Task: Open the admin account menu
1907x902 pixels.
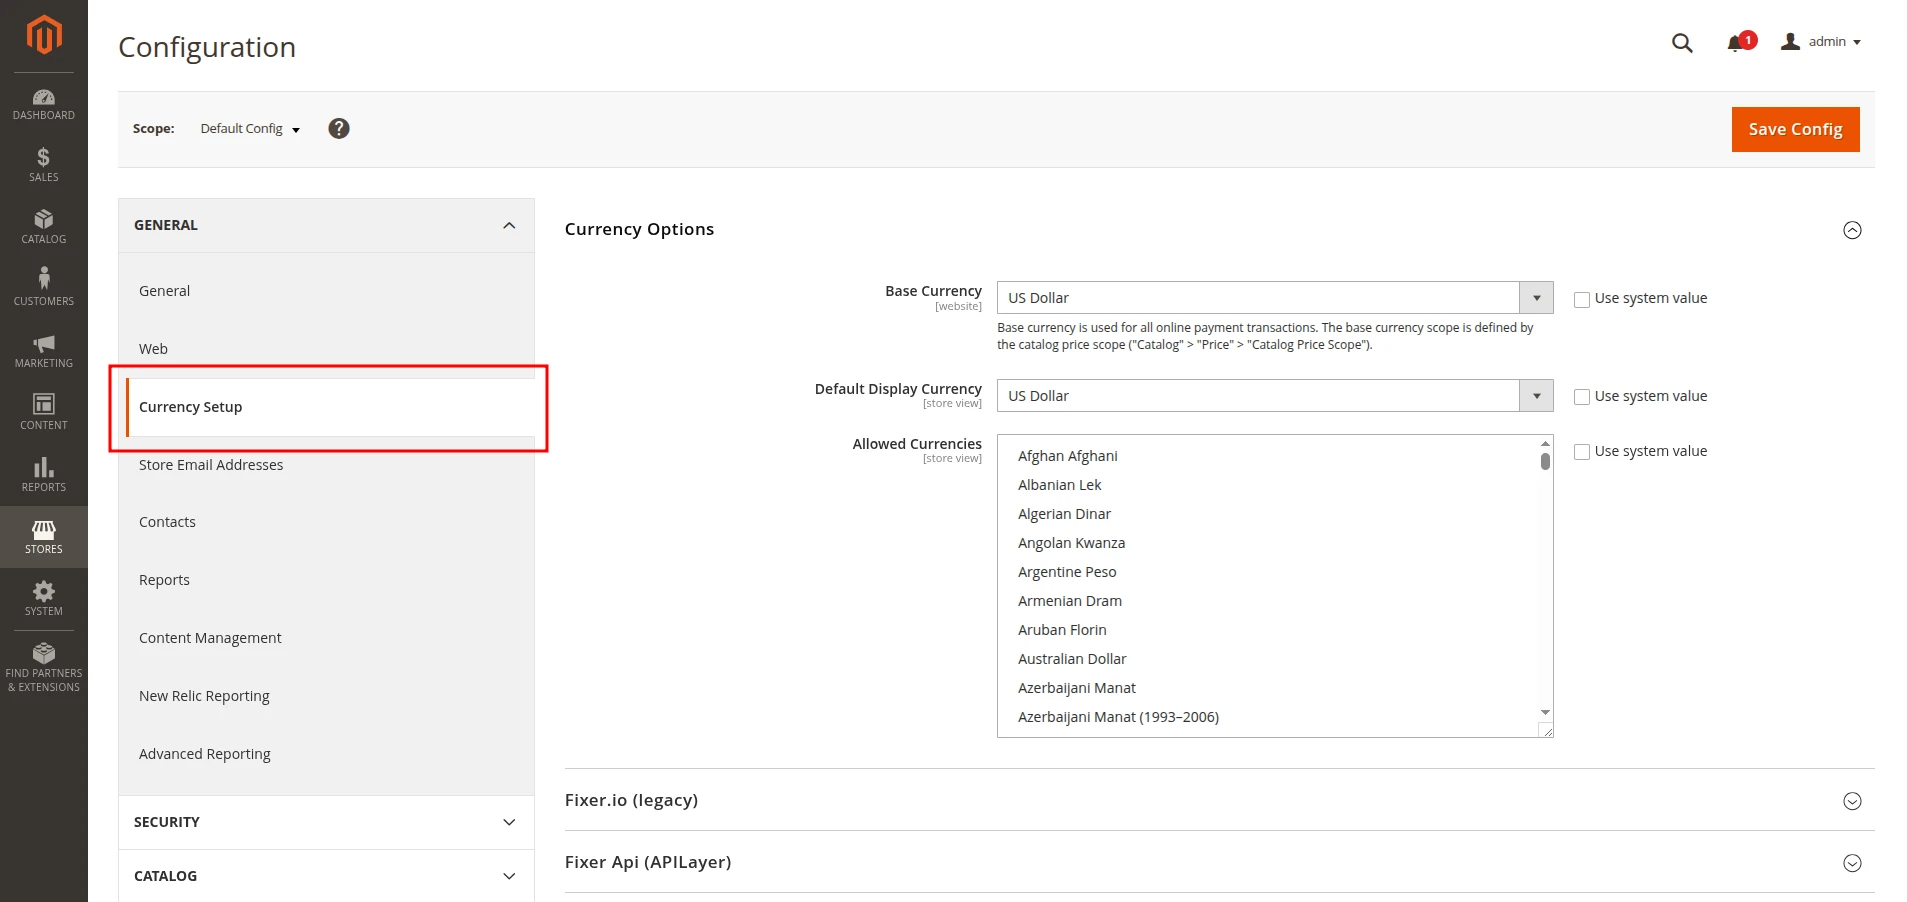Action: pos(1821,42)
